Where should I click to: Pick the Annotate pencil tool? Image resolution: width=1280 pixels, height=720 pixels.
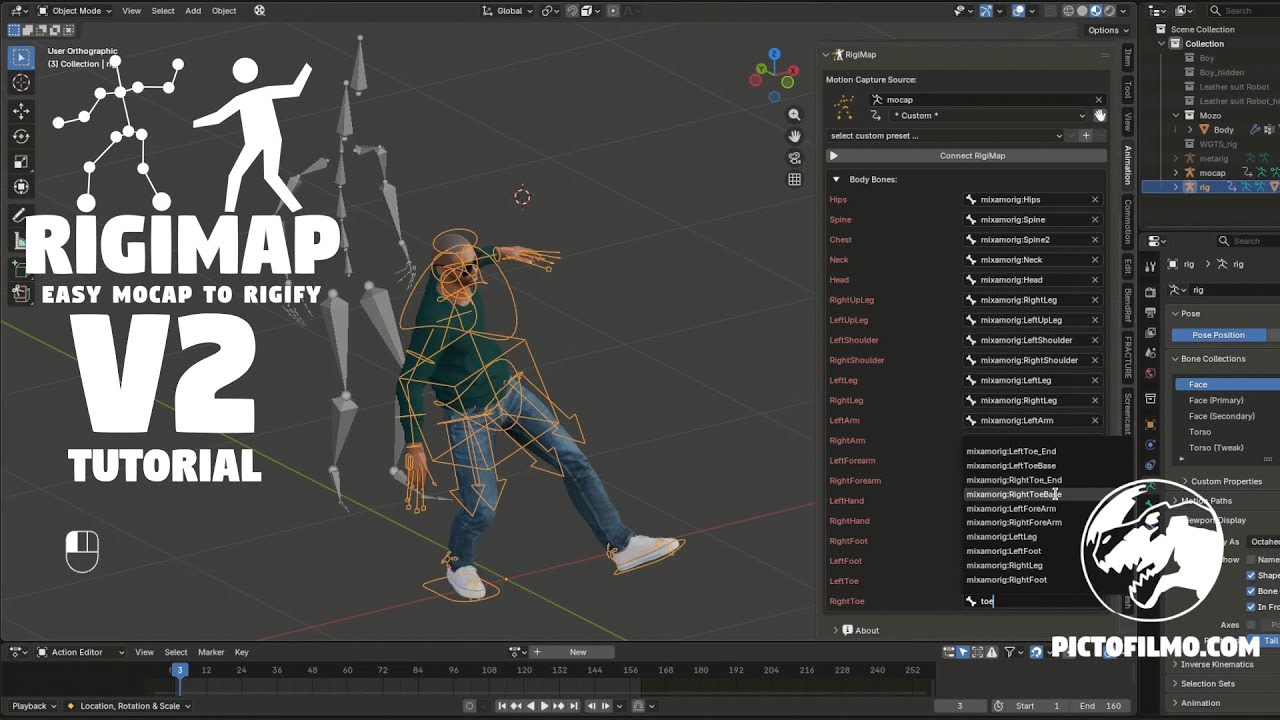click(x=19, y=215)
